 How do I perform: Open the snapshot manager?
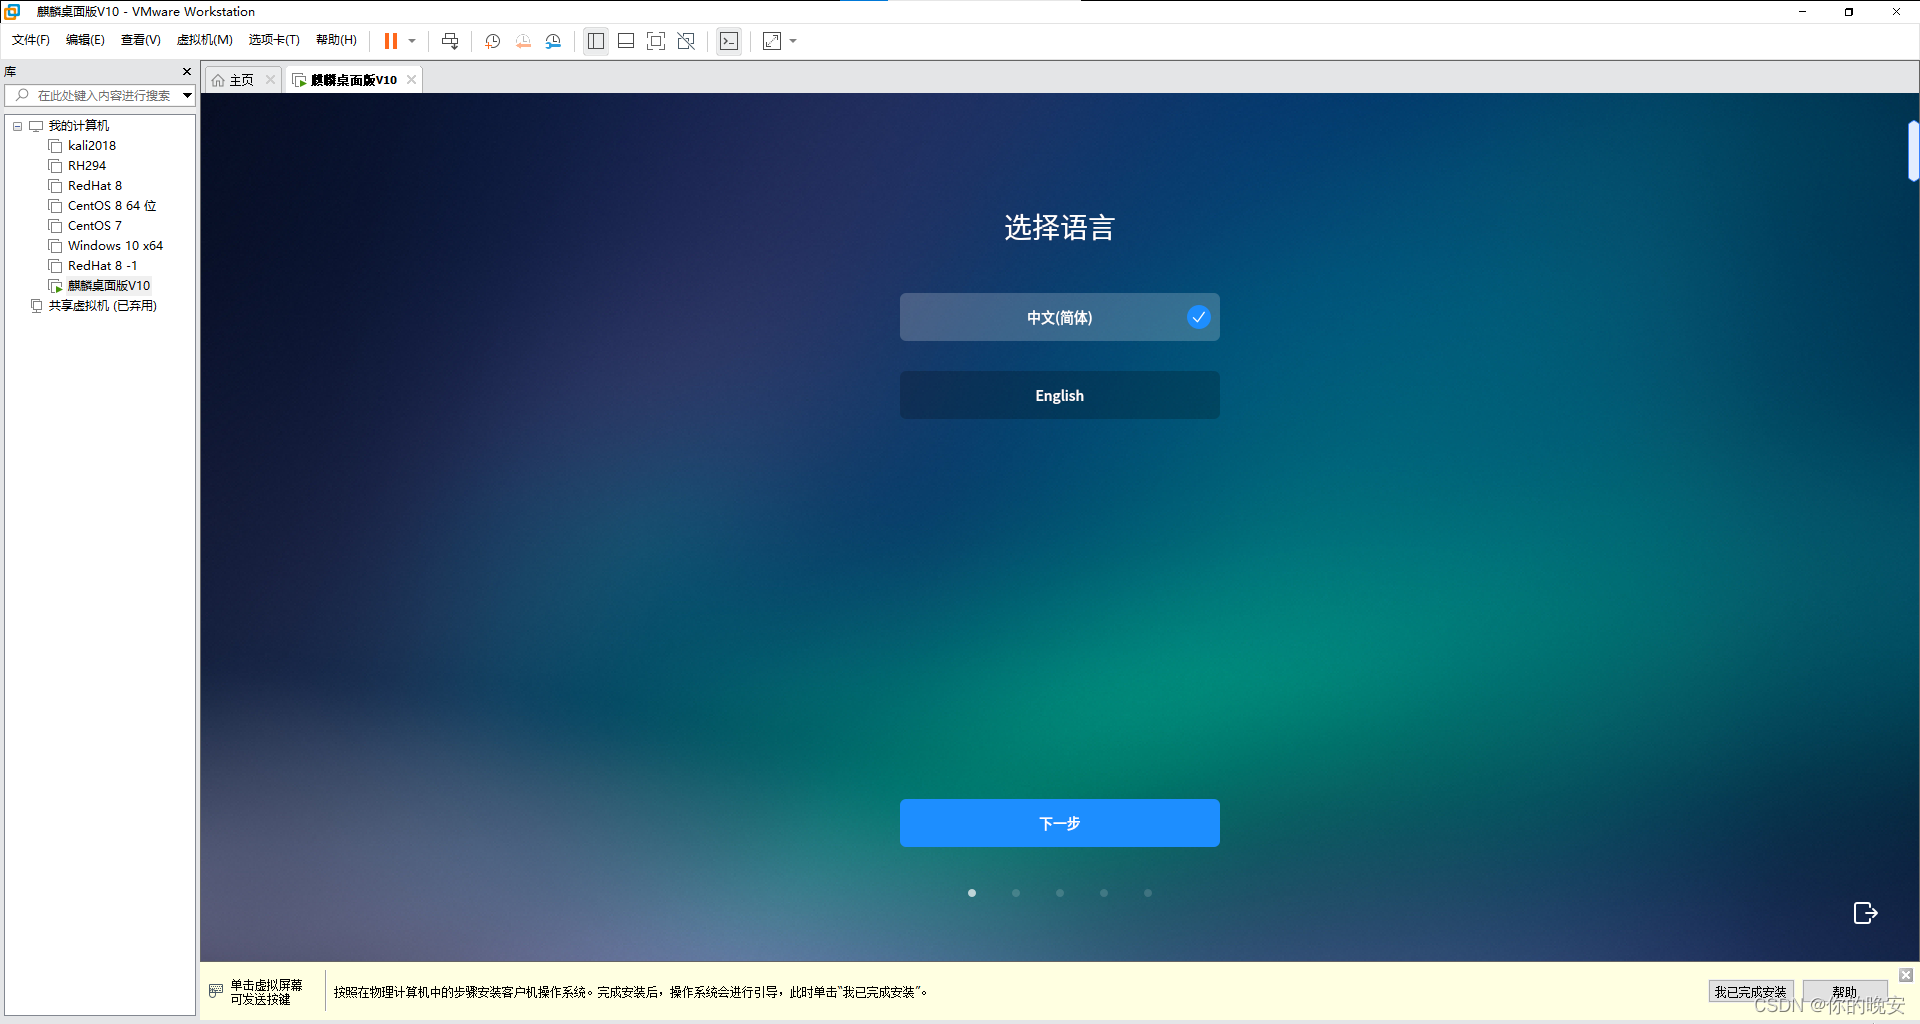[x=553, y=41]
